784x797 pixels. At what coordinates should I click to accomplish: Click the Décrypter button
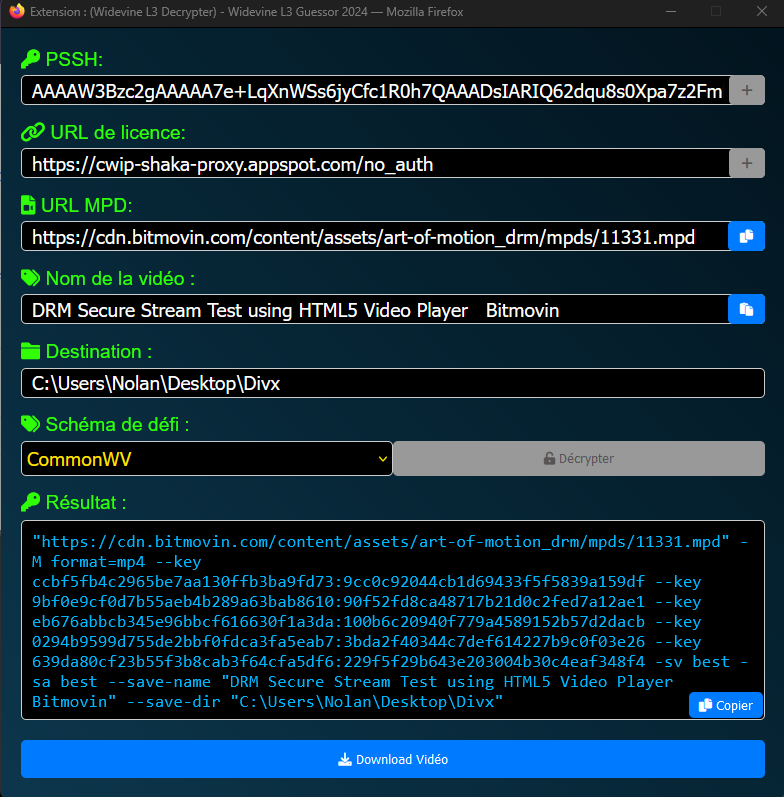pyautogui.click(x=579, y=458)
